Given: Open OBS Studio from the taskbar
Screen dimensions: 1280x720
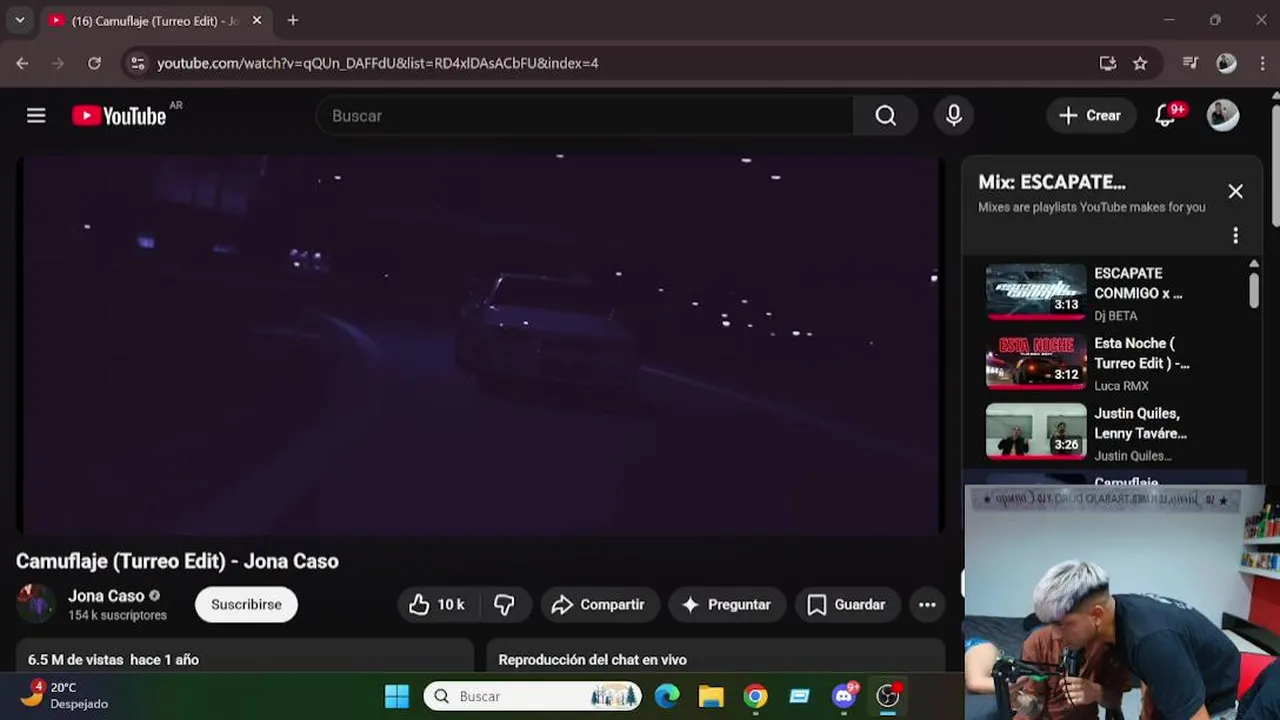Looking at the screenshot, I should pyautogui.click(x=888, y=696).
